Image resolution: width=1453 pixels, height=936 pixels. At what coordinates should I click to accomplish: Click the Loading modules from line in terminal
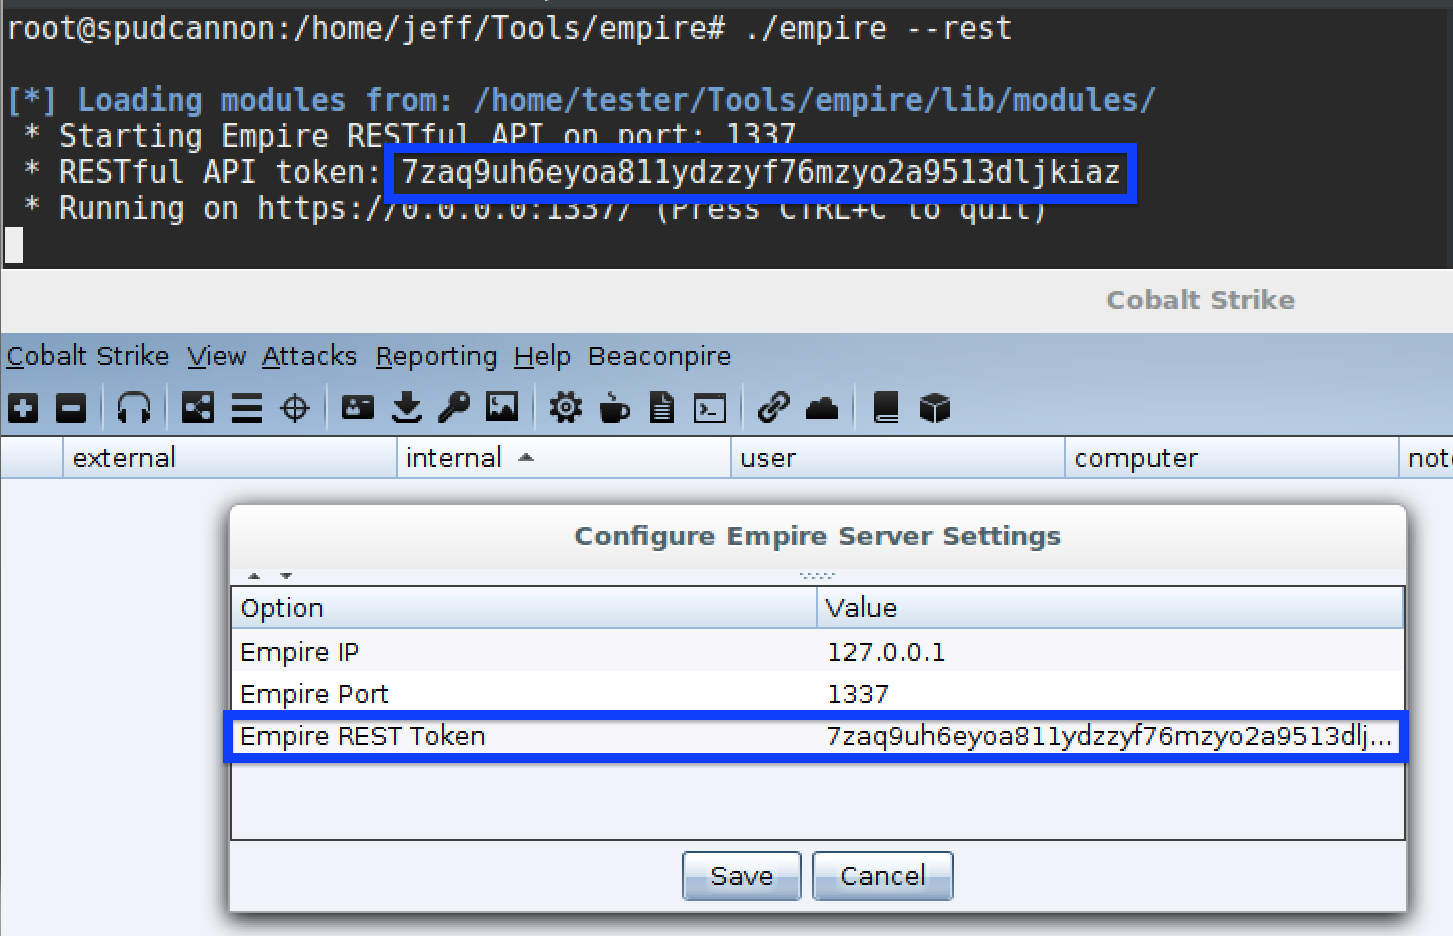coord(581,100)
